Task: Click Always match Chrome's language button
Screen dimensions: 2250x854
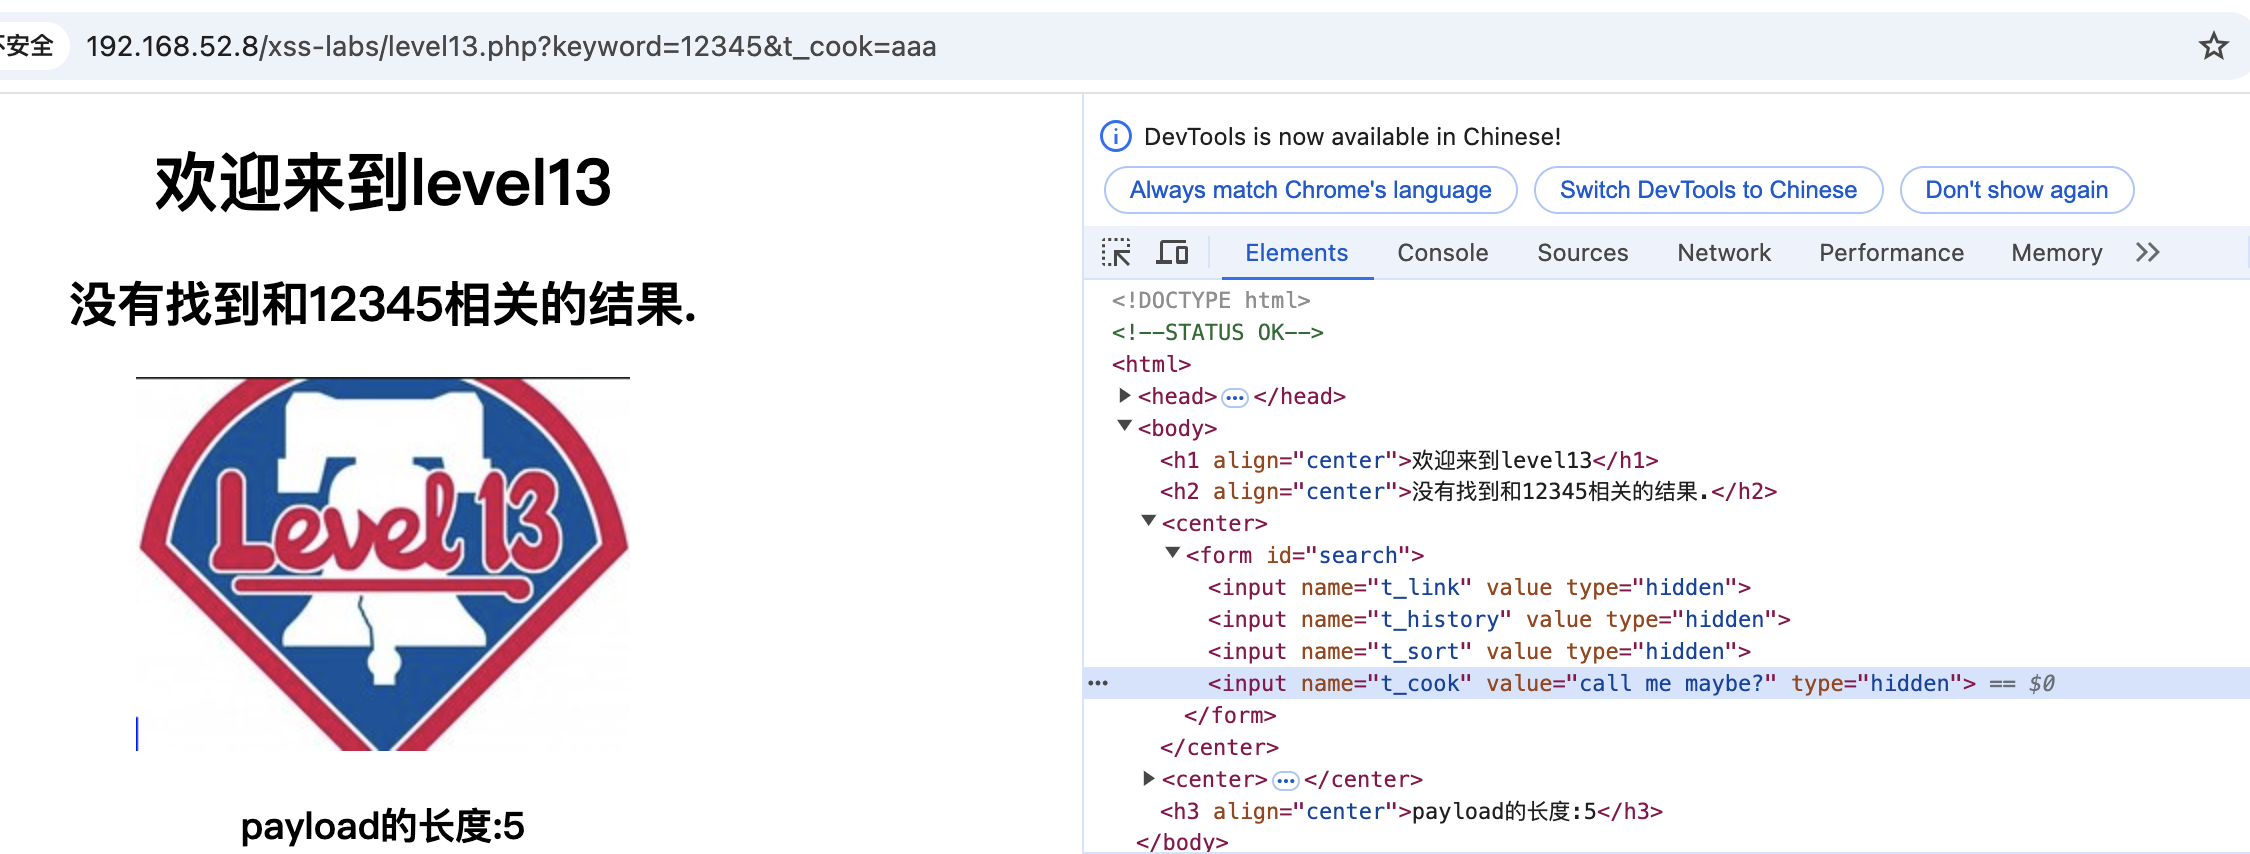Action: [x=1310, y=190]
